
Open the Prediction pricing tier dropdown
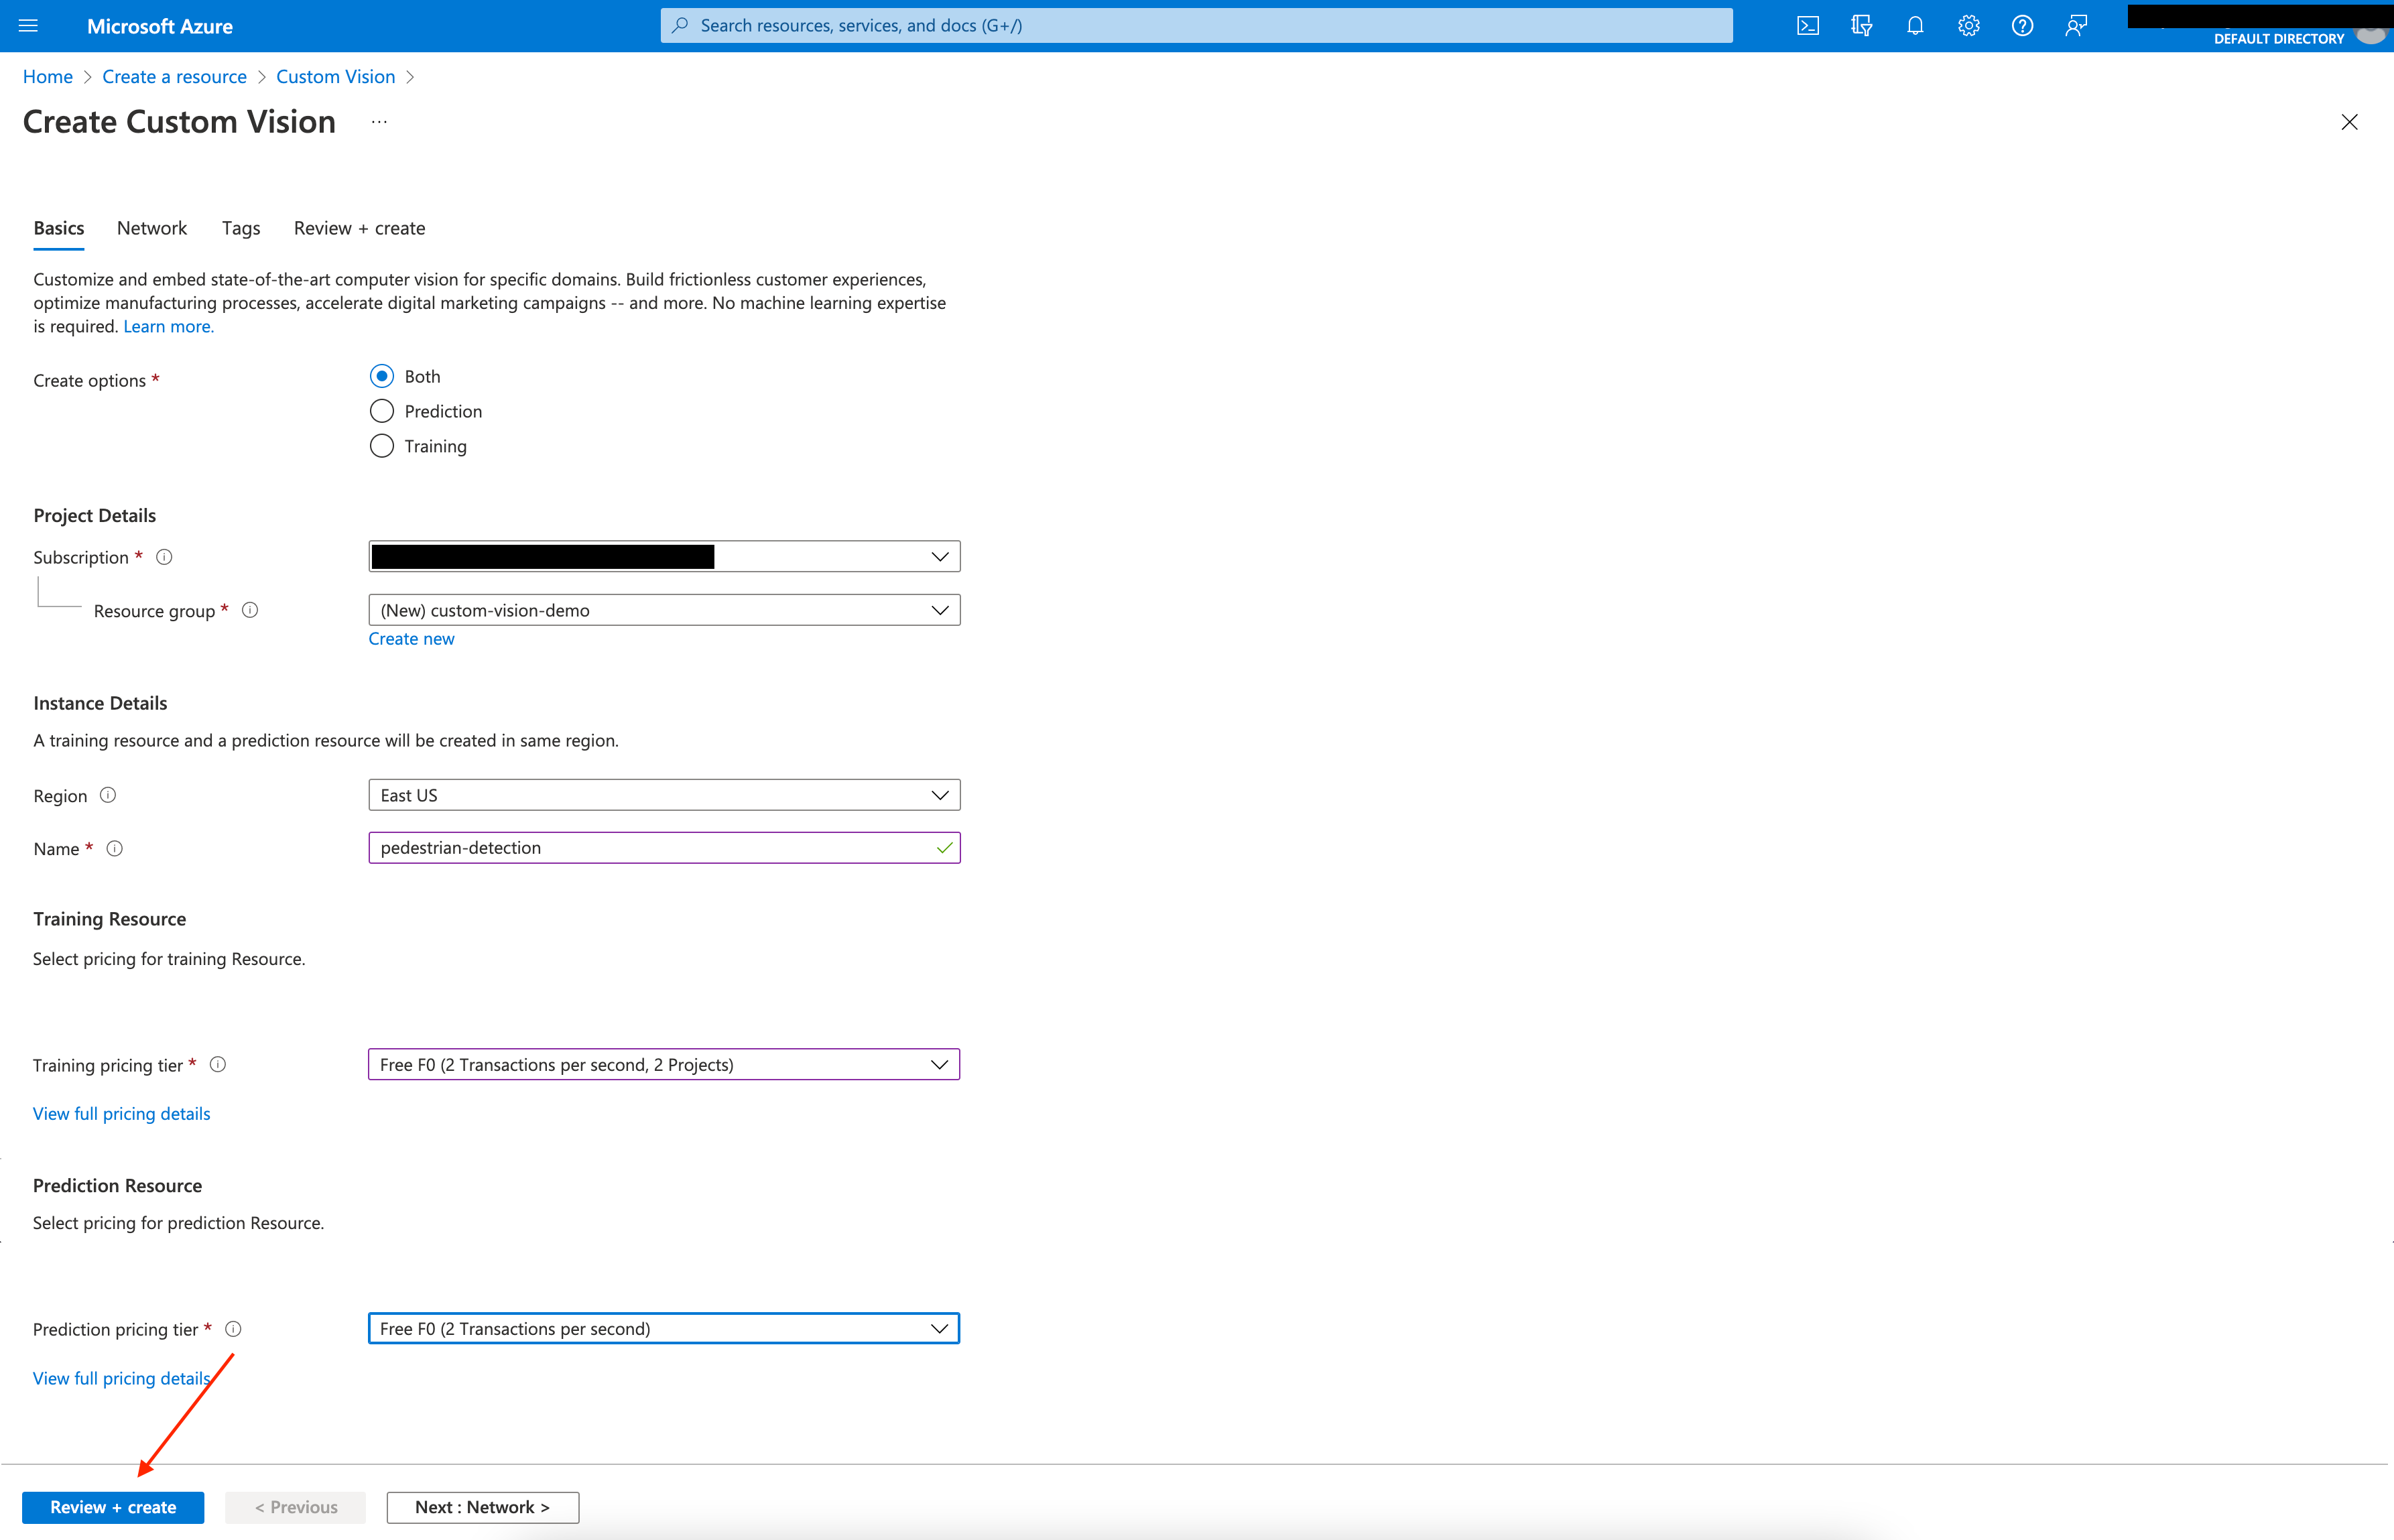pos(664,1328)
